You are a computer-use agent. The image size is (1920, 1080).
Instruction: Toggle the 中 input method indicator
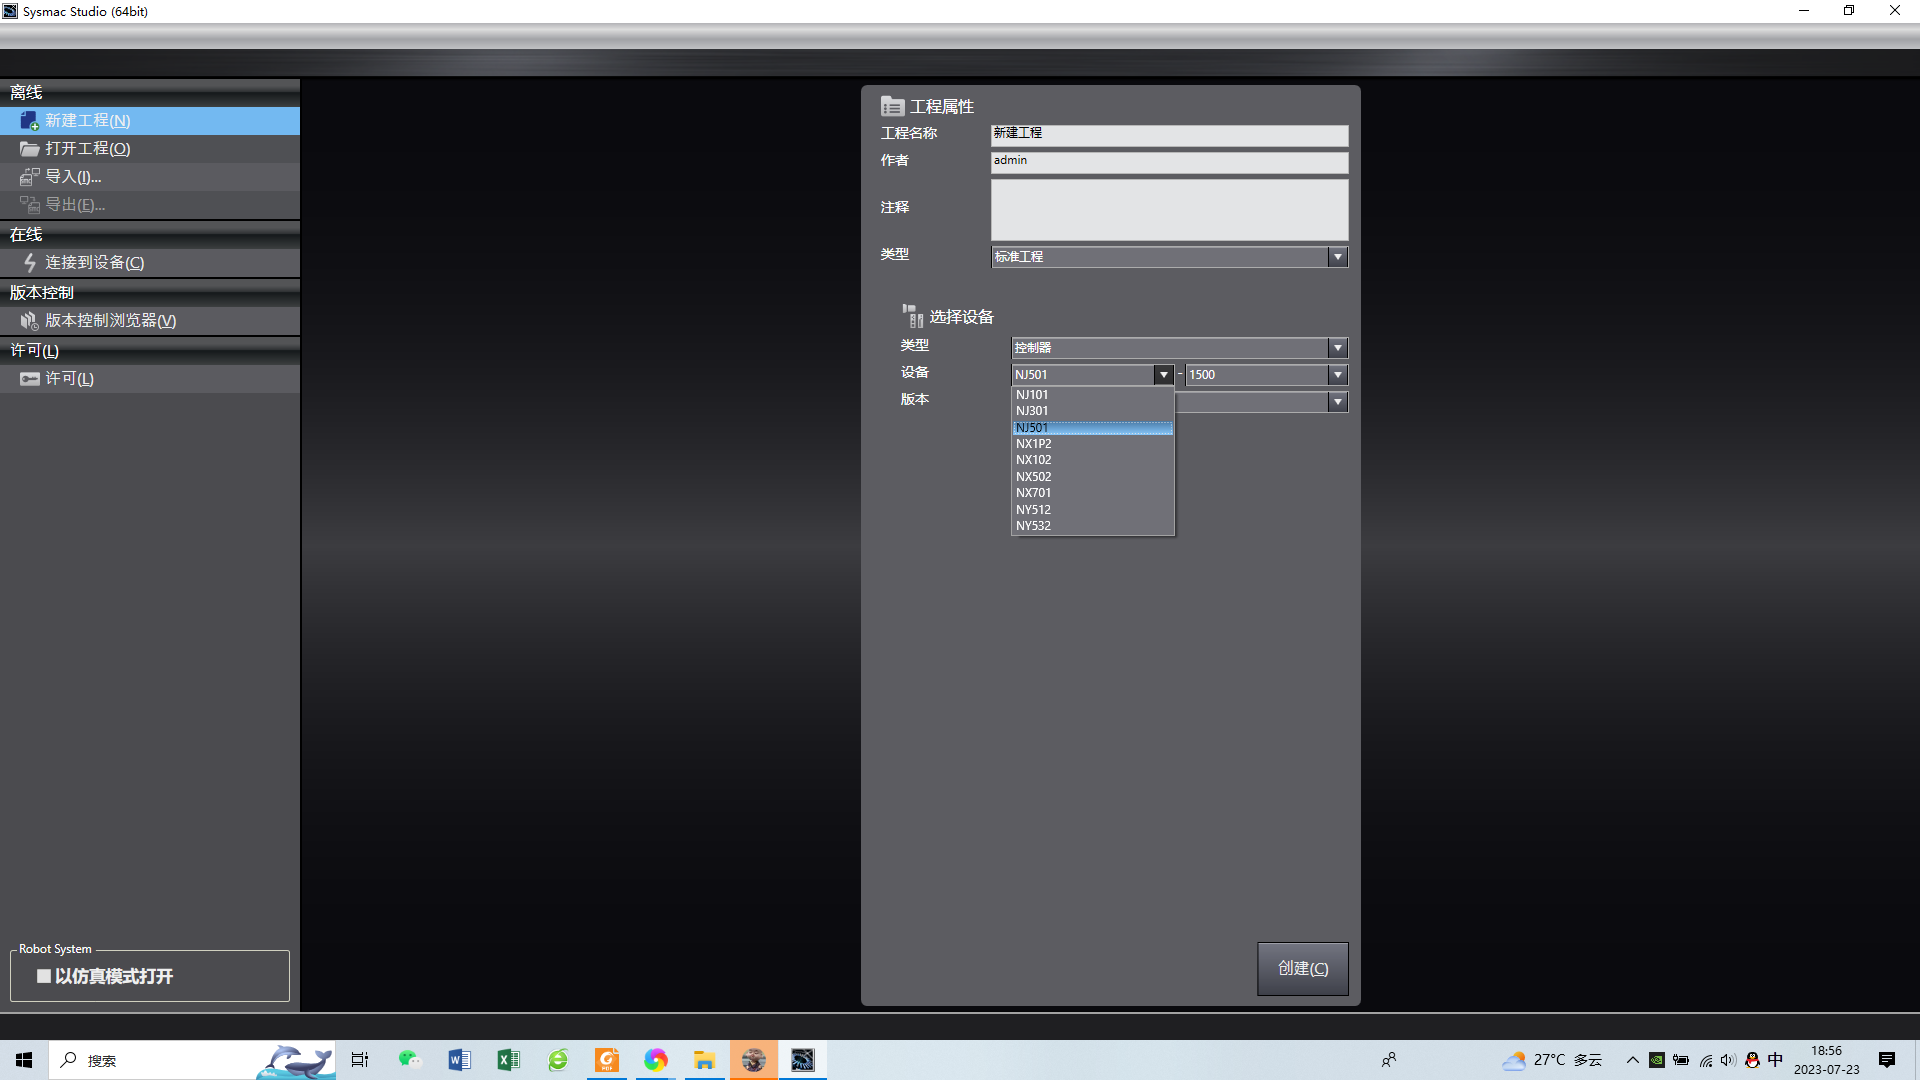1775,1060
